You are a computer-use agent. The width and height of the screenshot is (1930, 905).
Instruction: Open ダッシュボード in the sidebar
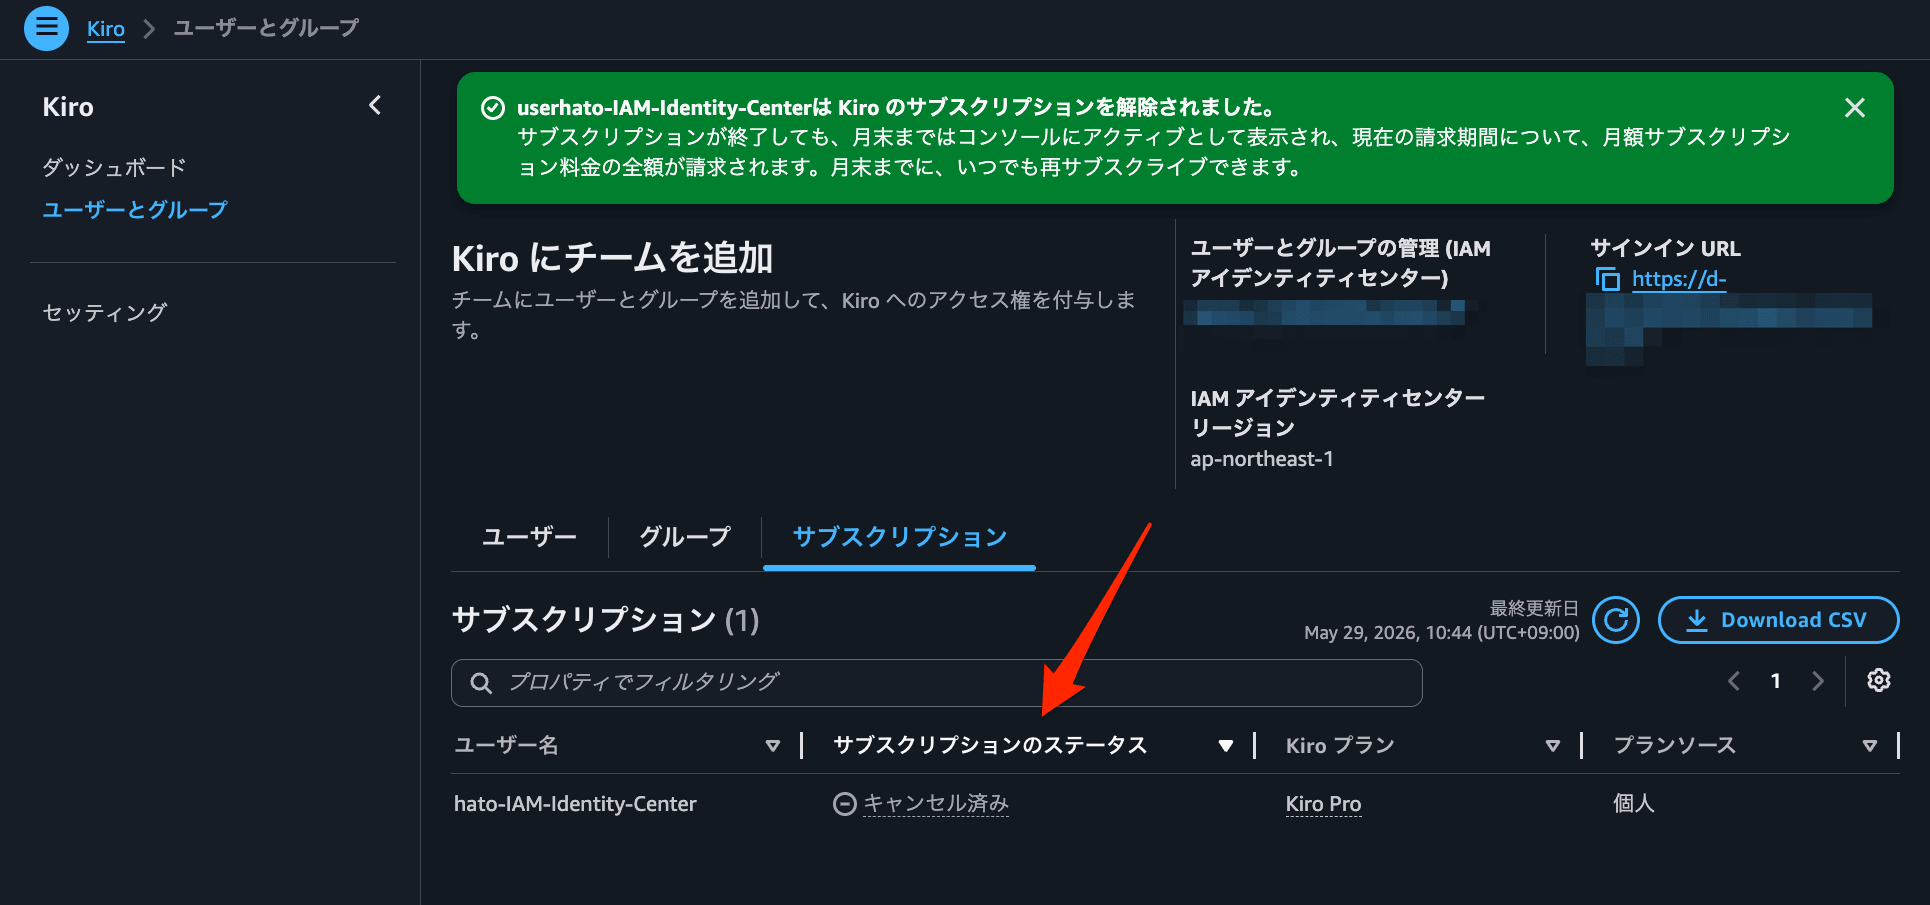(114, 168)
